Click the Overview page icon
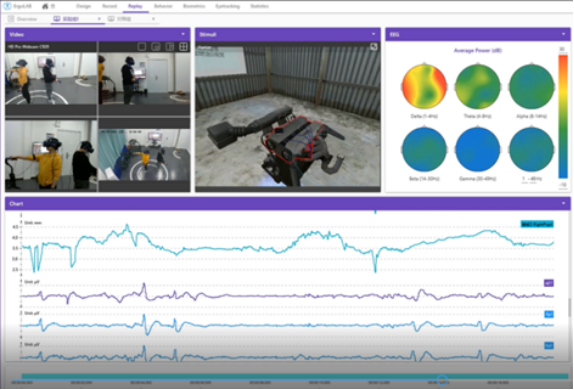The image size is (574, 390). (11, 19)
